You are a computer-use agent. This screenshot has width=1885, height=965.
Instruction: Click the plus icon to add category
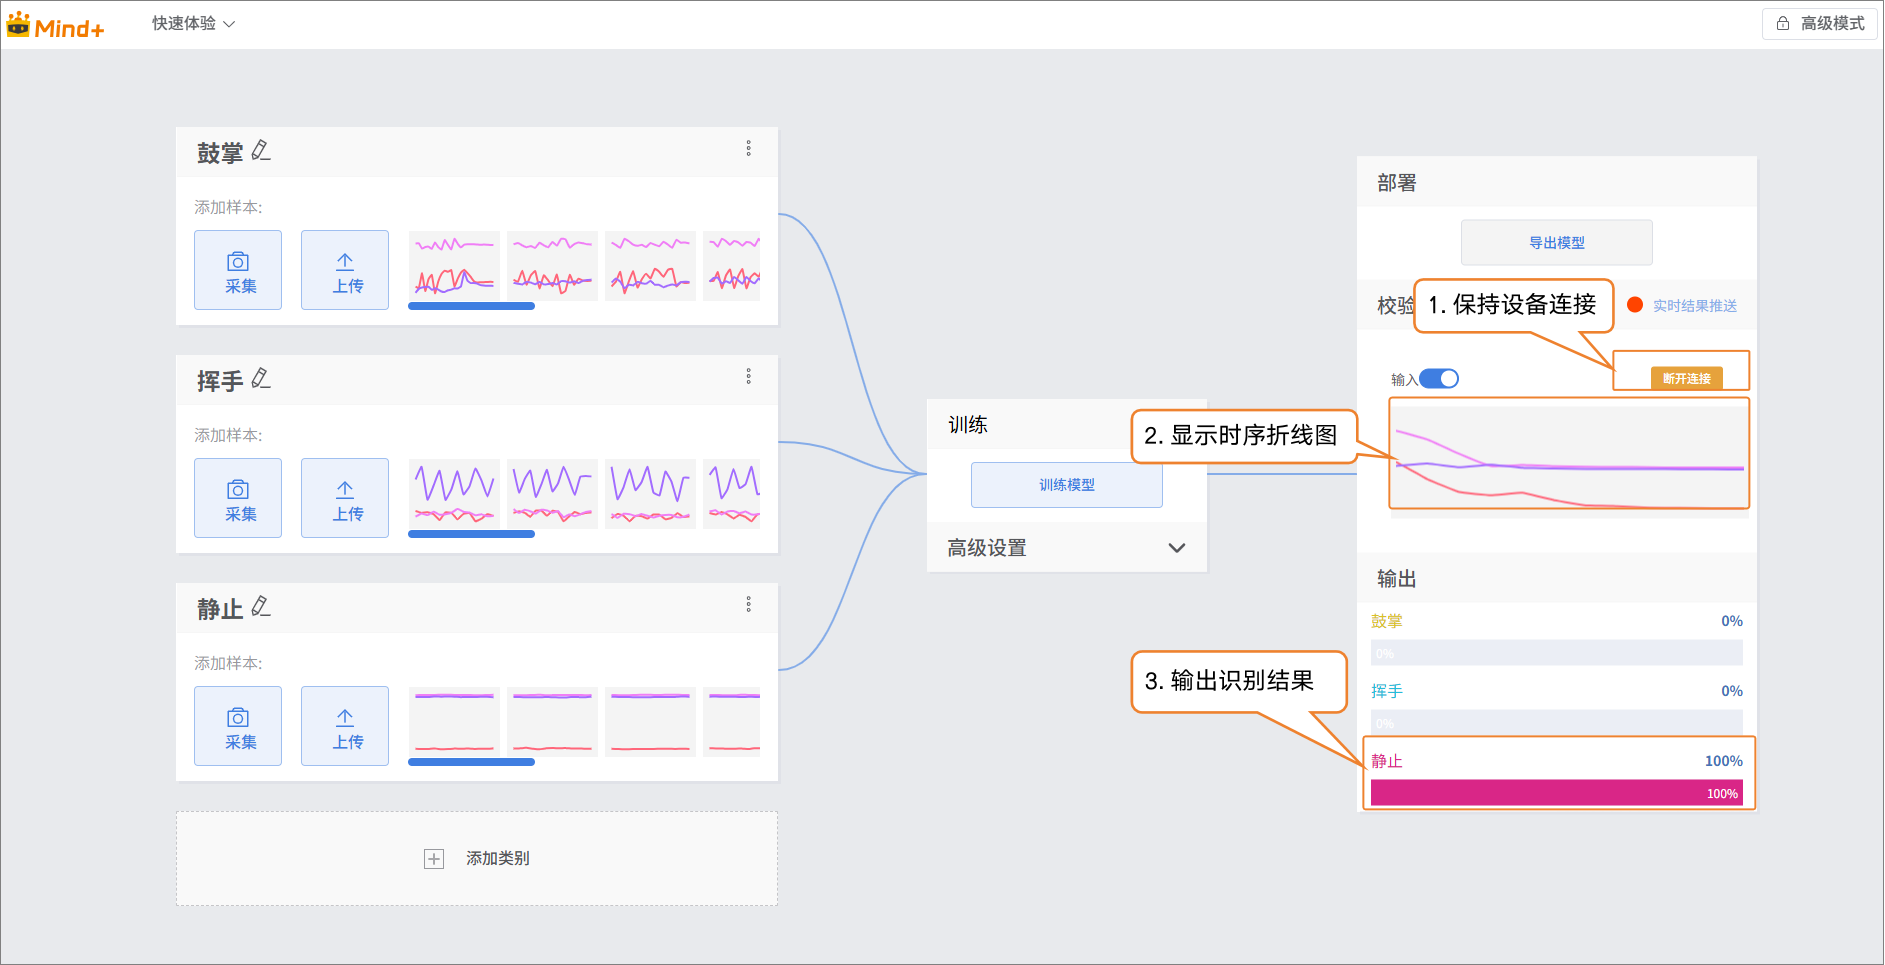(x=434, y=859)
